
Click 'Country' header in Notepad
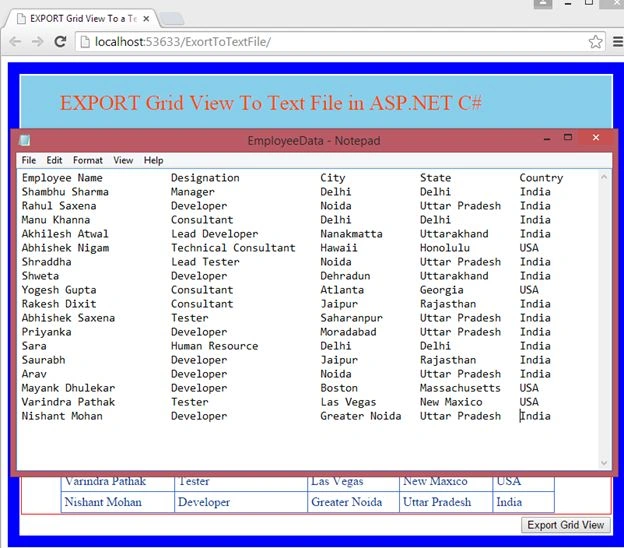point(541,178)
